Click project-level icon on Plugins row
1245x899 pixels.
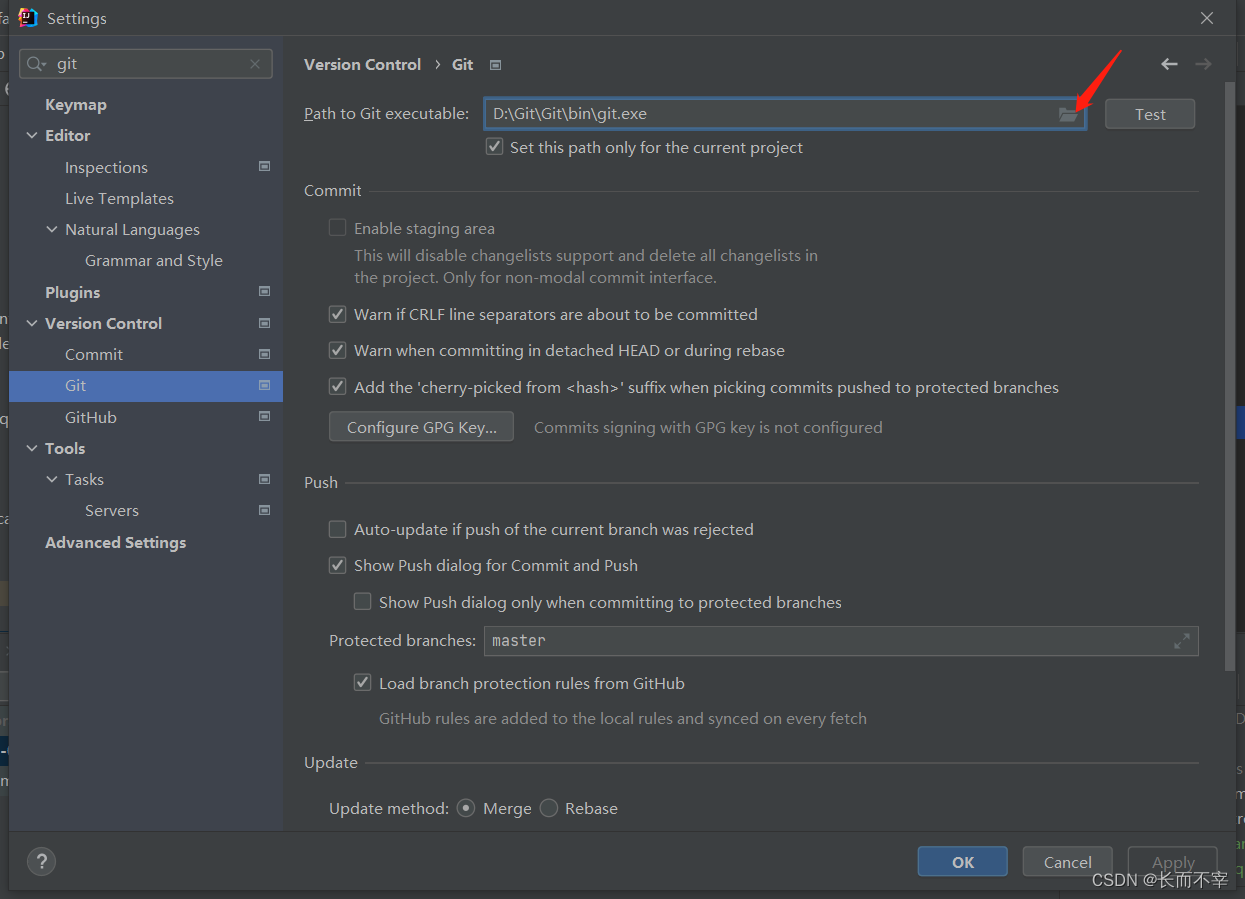tap(264, 291)
